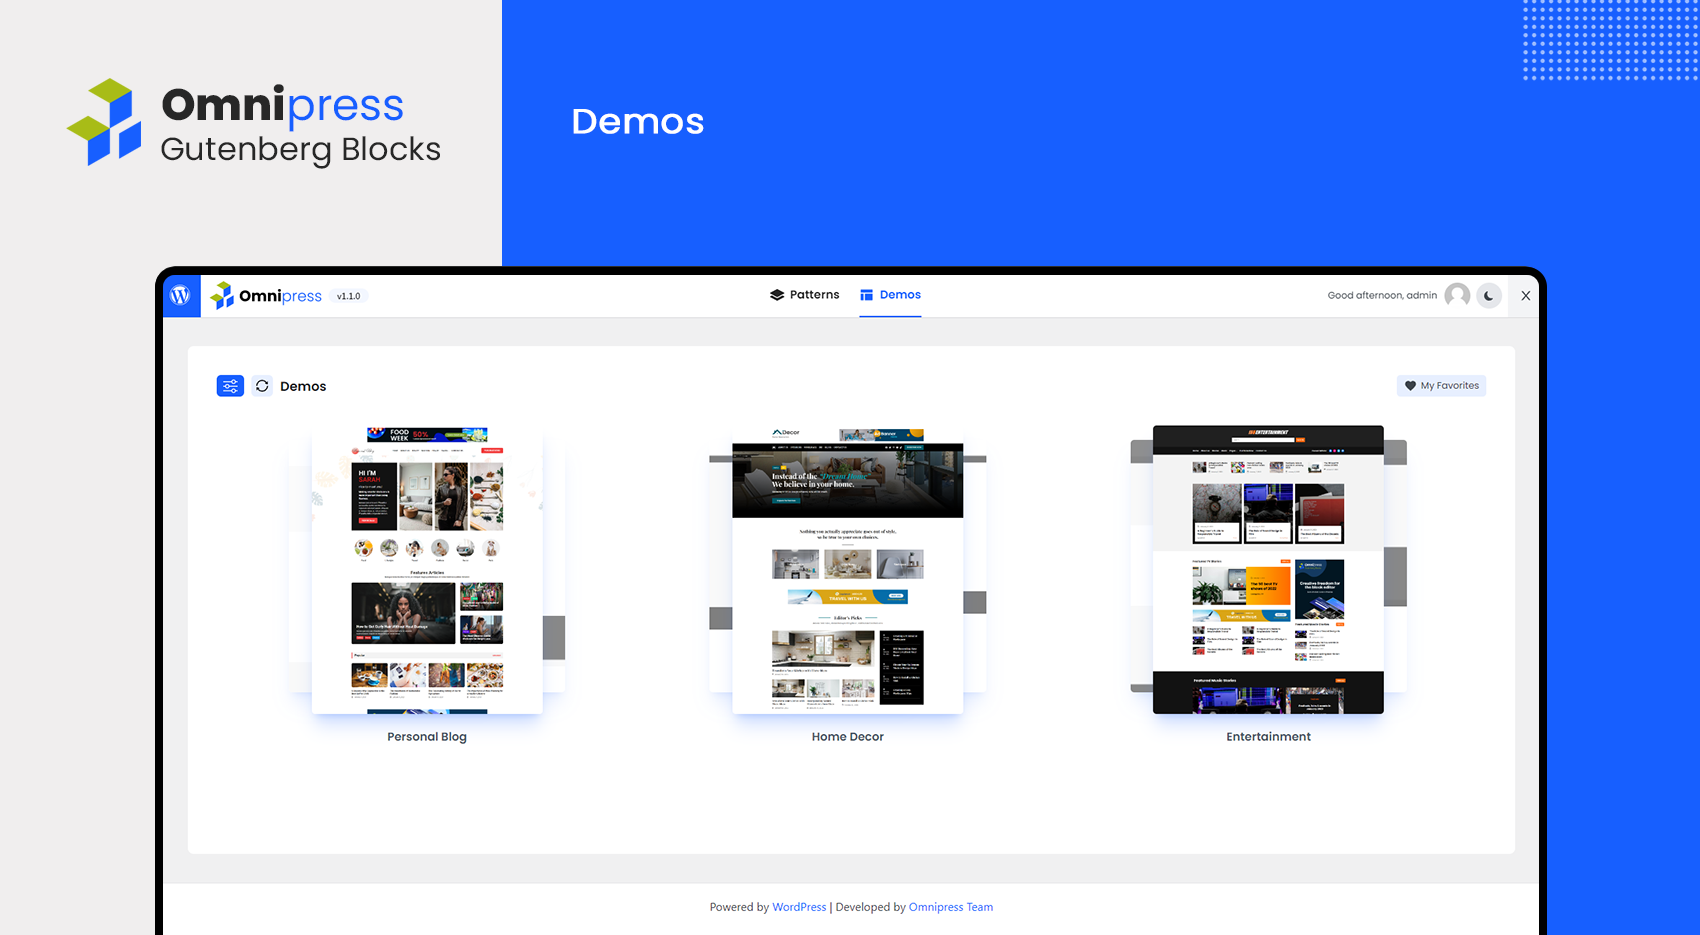This screenshot has width=1700, height=935.
Task: Click the v1.1.0 version badge
Action: point(348,296)
